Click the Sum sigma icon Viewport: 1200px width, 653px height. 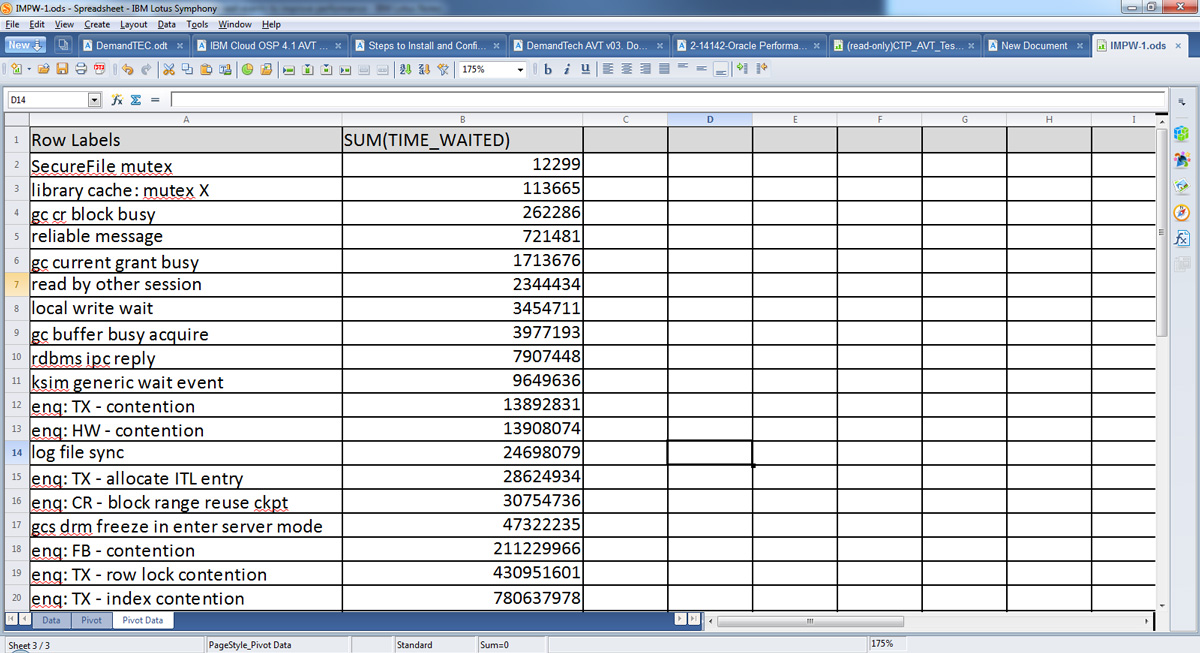coord(135,100)
